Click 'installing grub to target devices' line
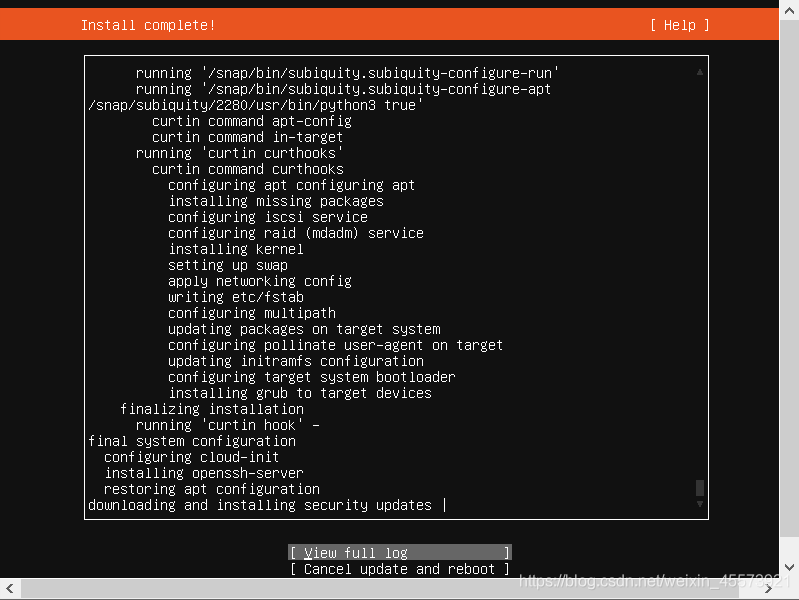Screen dimensions: 799x600 pos(300,393)
